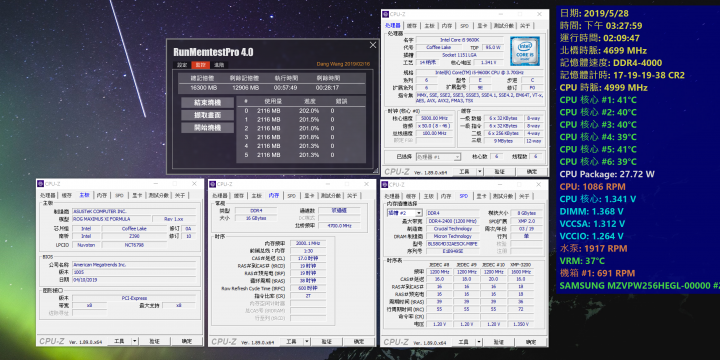Image resolution: width=720 pixels, height=360 pixels.
Task: Open 工具 dropdown arrow in mainboard window
Action: 134,341
